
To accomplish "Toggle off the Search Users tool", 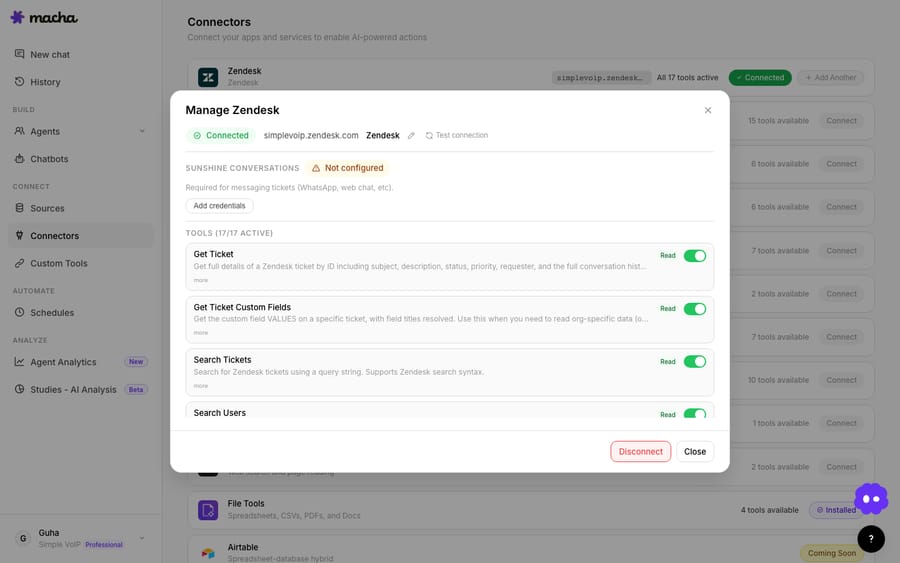I will (695, 414).
